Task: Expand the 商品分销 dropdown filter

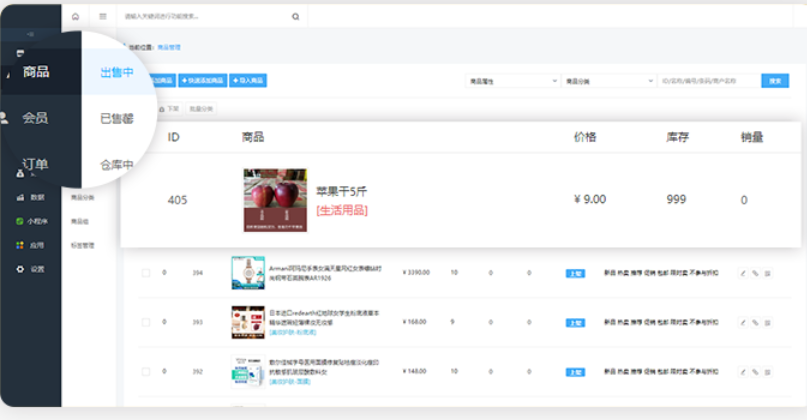Action: (606, 80)
